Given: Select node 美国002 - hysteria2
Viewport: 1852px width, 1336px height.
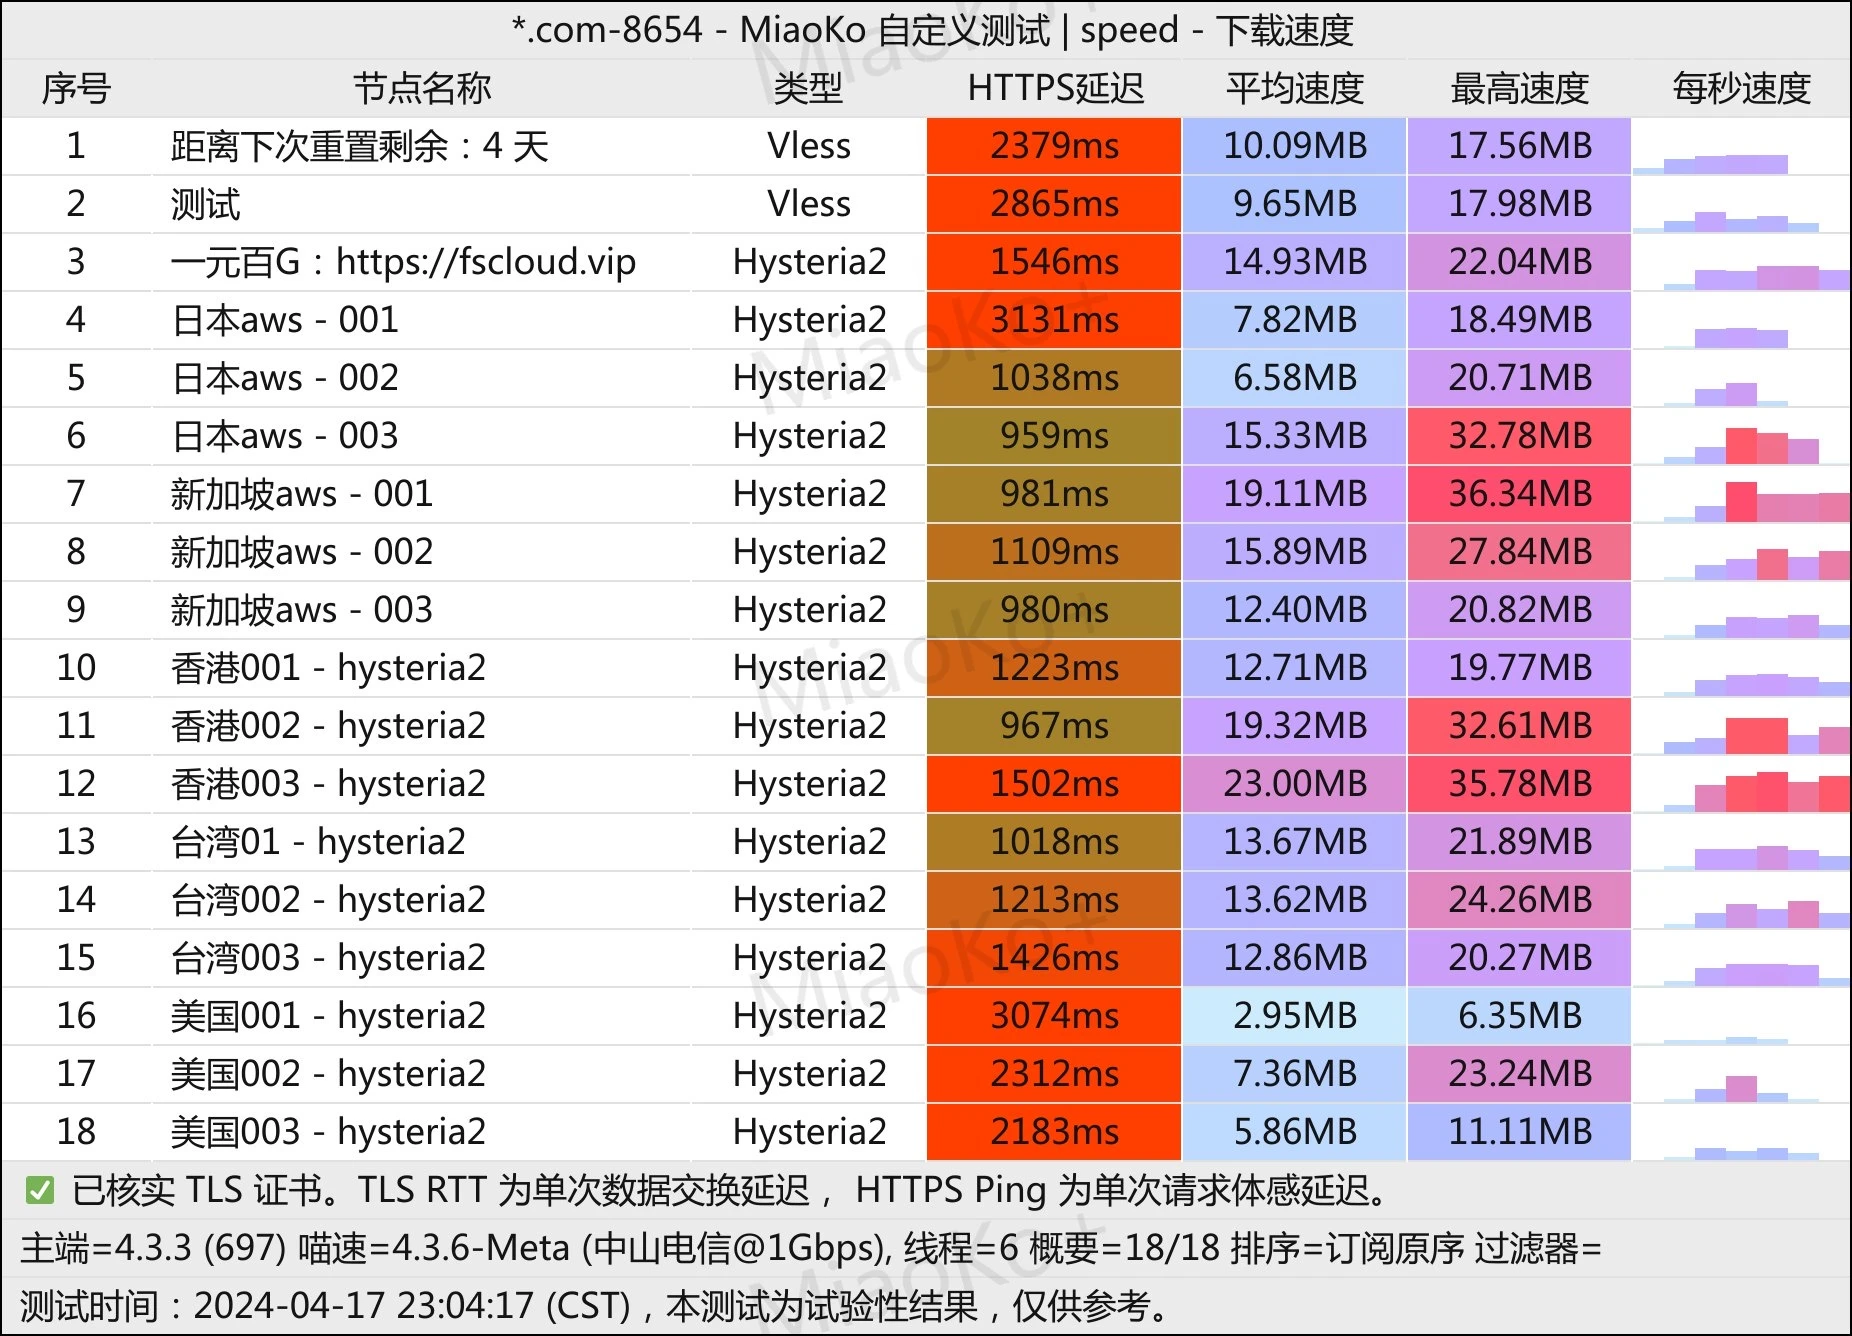Looking at the screenshot, I should click(x=328, y=1074).
